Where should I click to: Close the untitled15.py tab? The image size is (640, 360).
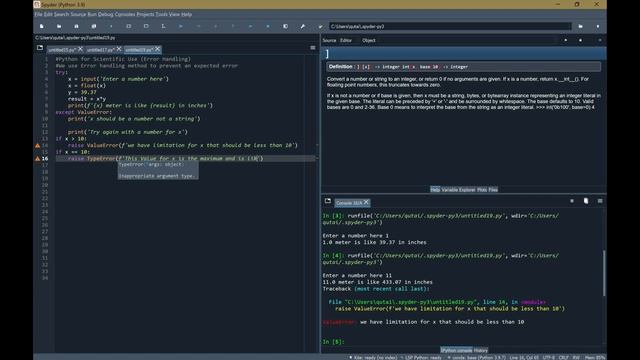[80, 49]
